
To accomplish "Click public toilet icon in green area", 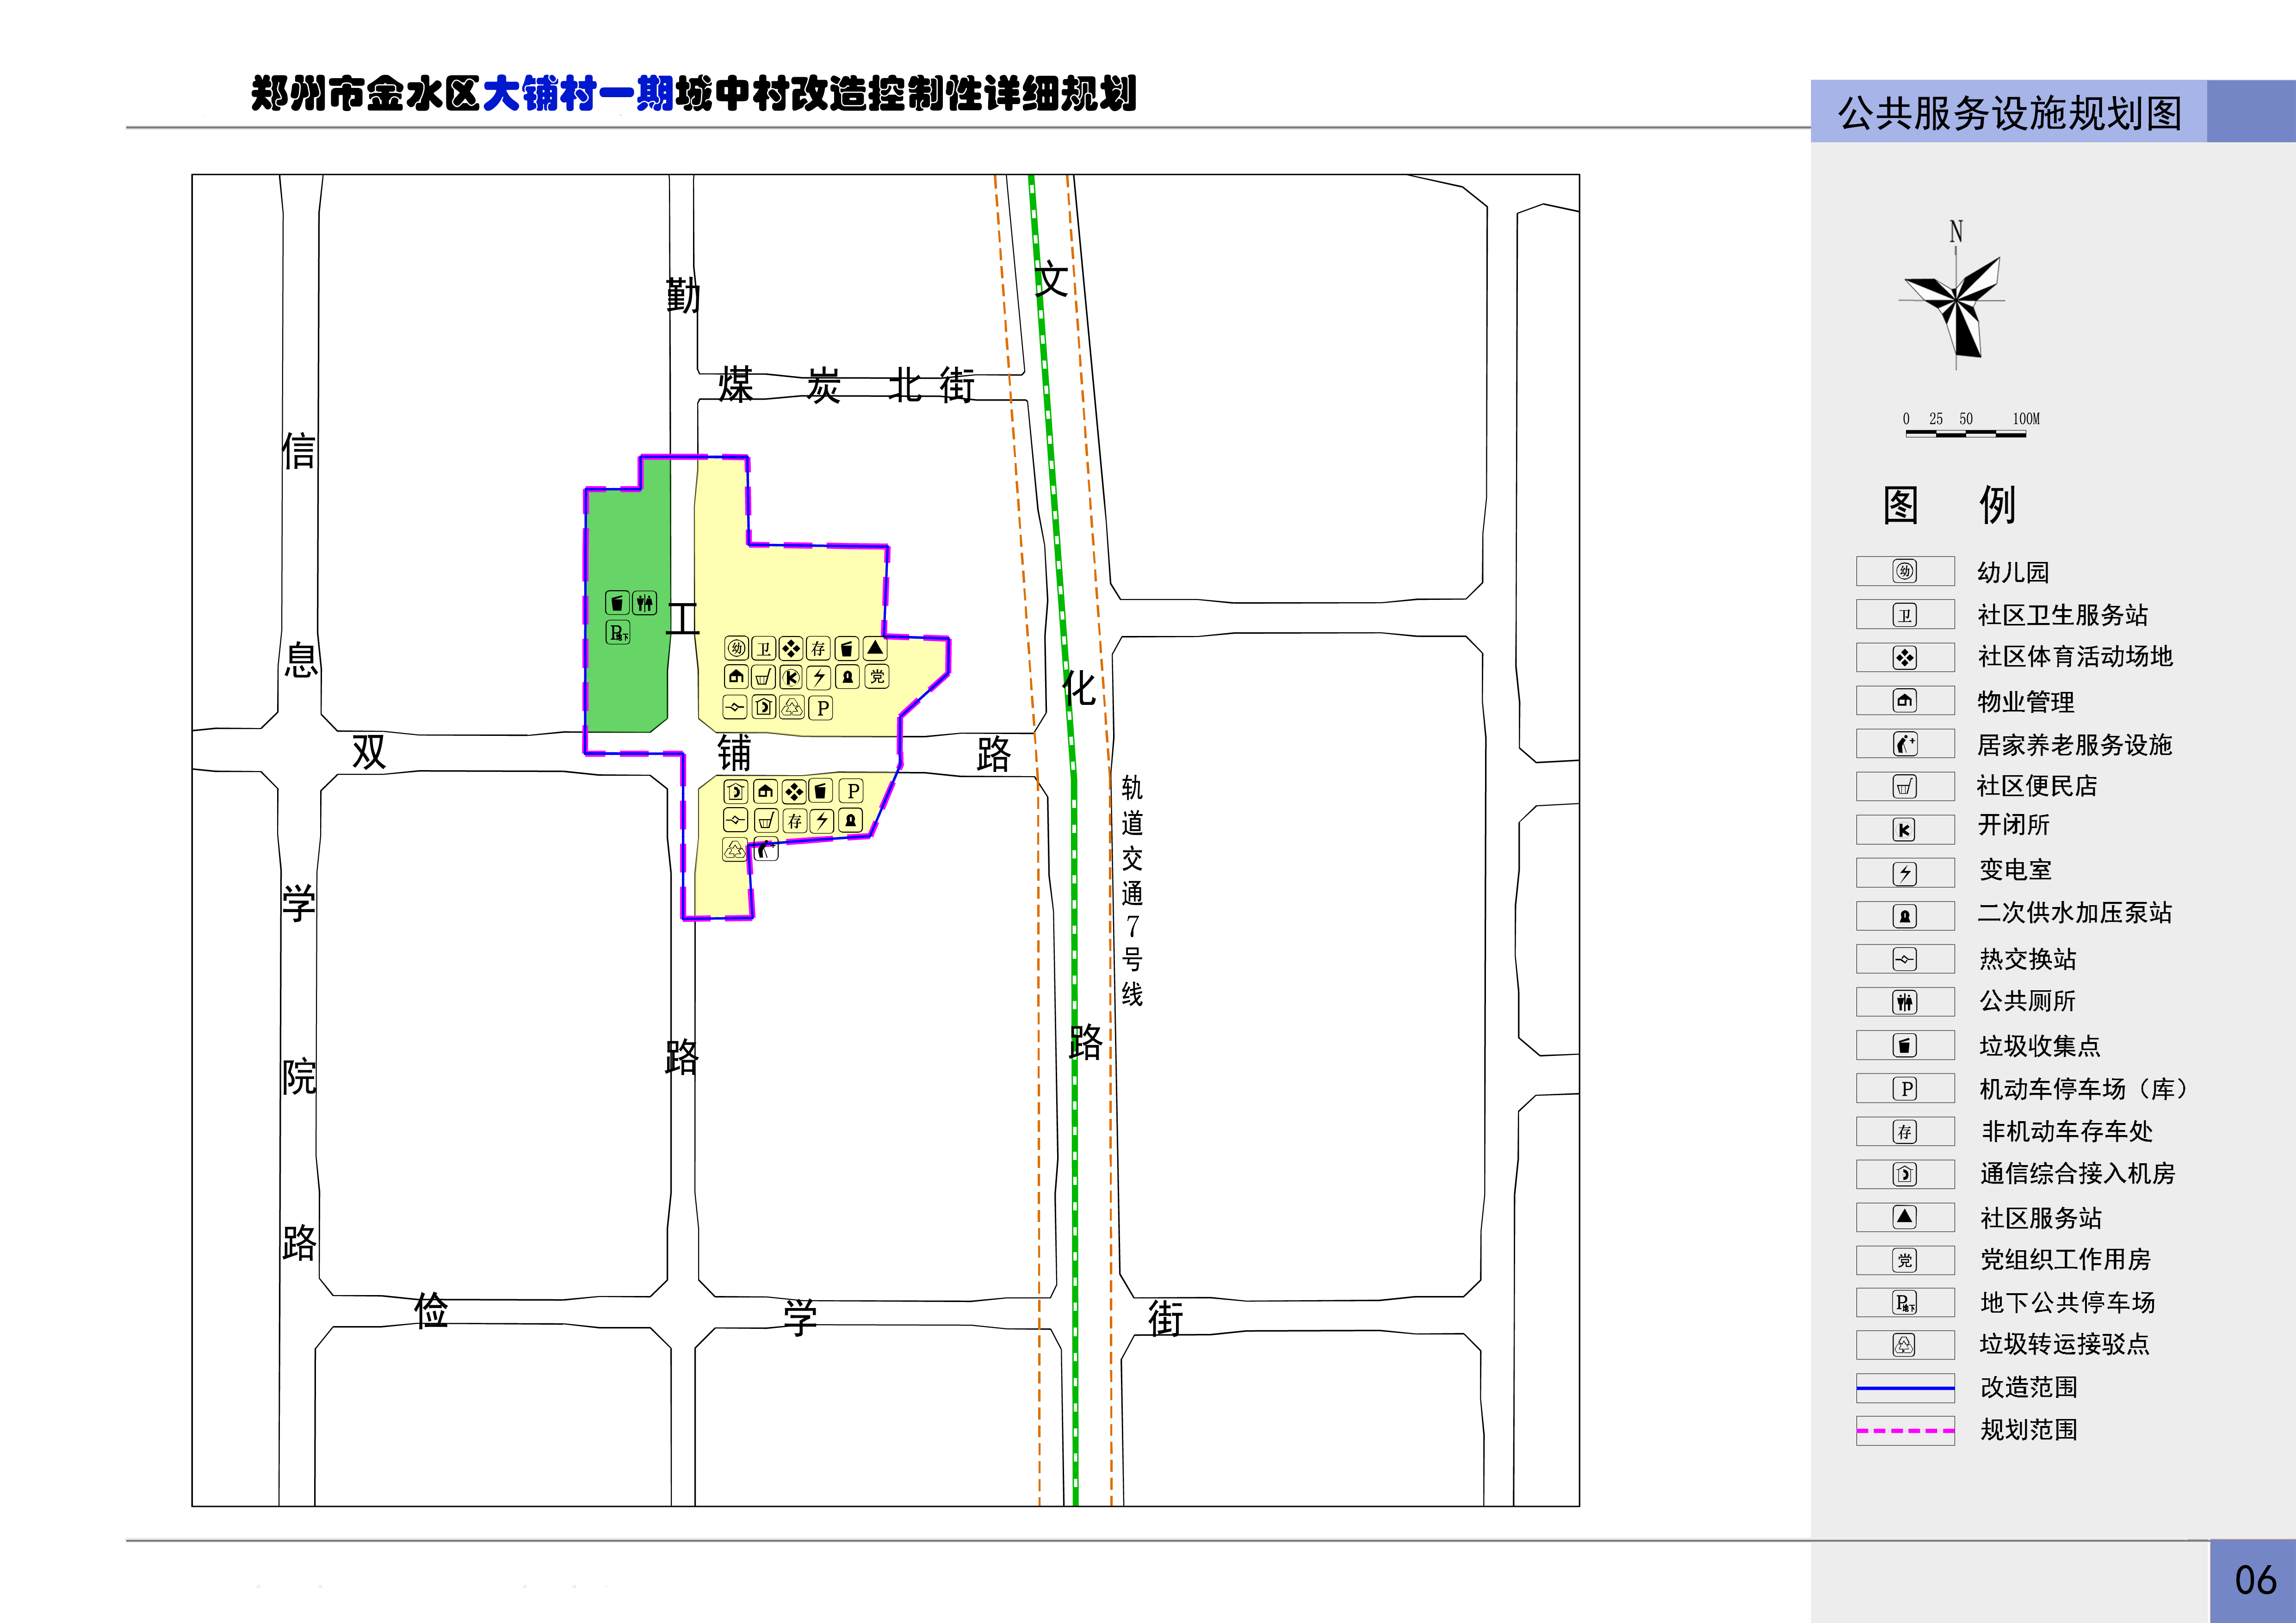I will pyautogui.click(x=645, y=602).
